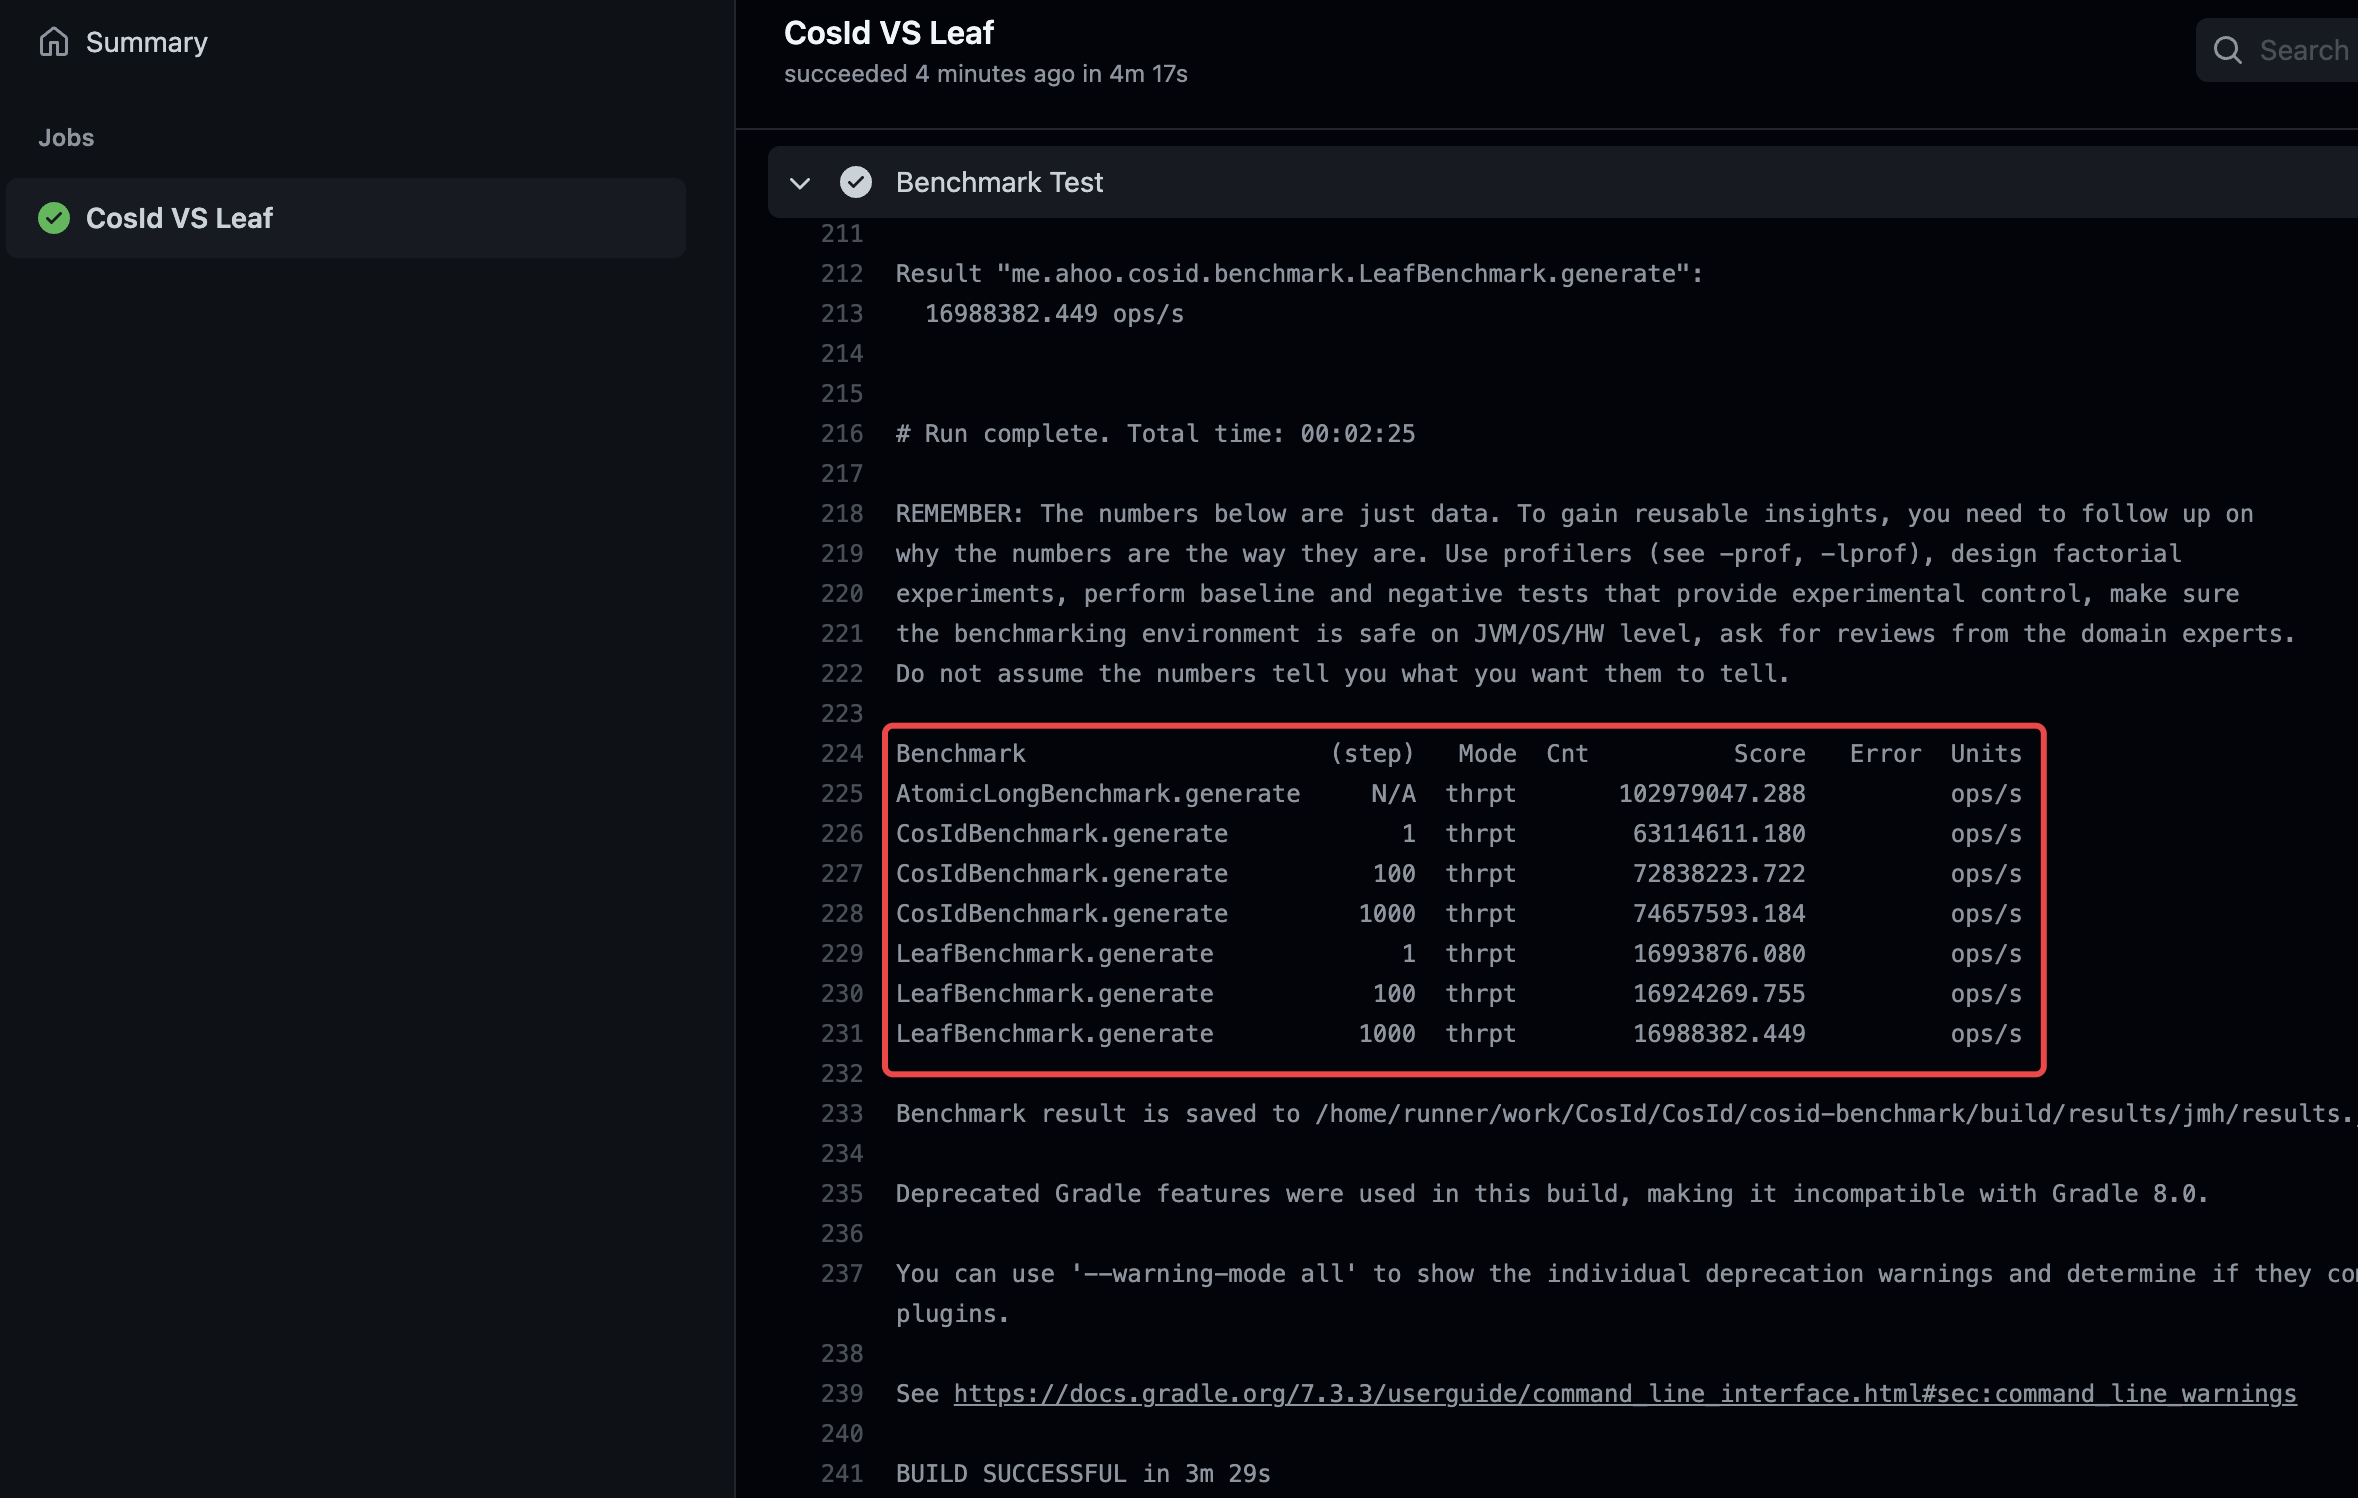Select the CosId VS Leaf job

tap(178, 218)
